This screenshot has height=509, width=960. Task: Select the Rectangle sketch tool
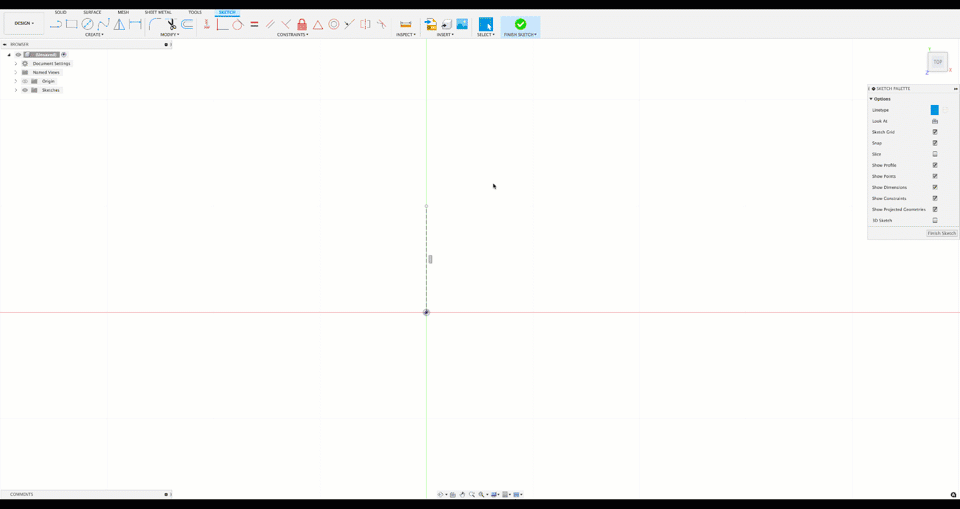[72, 25]
